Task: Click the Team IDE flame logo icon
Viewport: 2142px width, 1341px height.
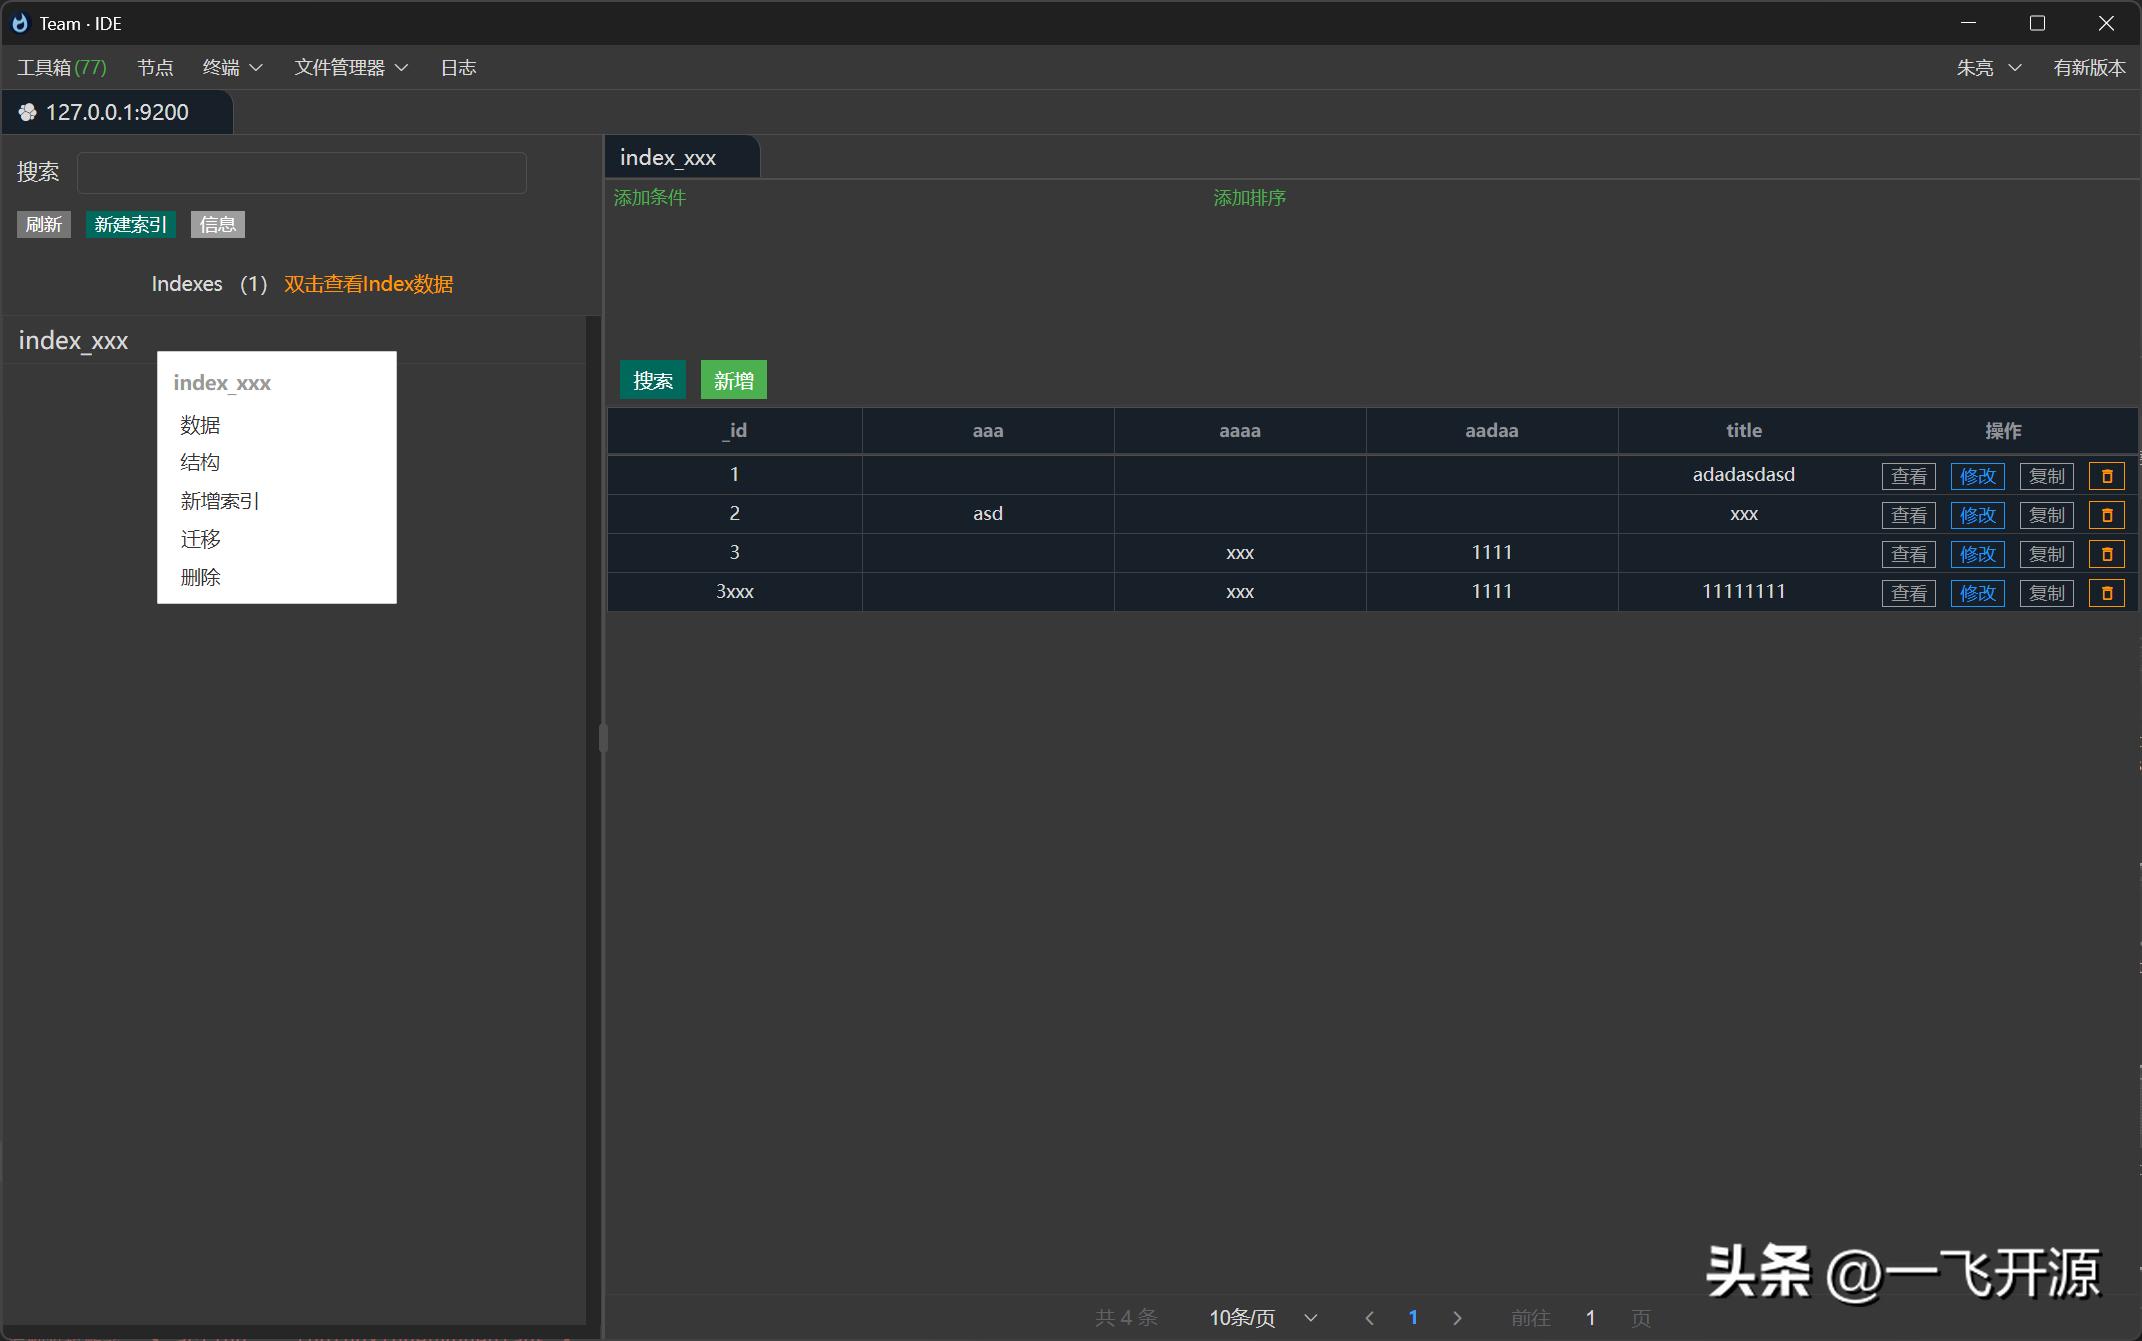Action: [x=20, y=23]
